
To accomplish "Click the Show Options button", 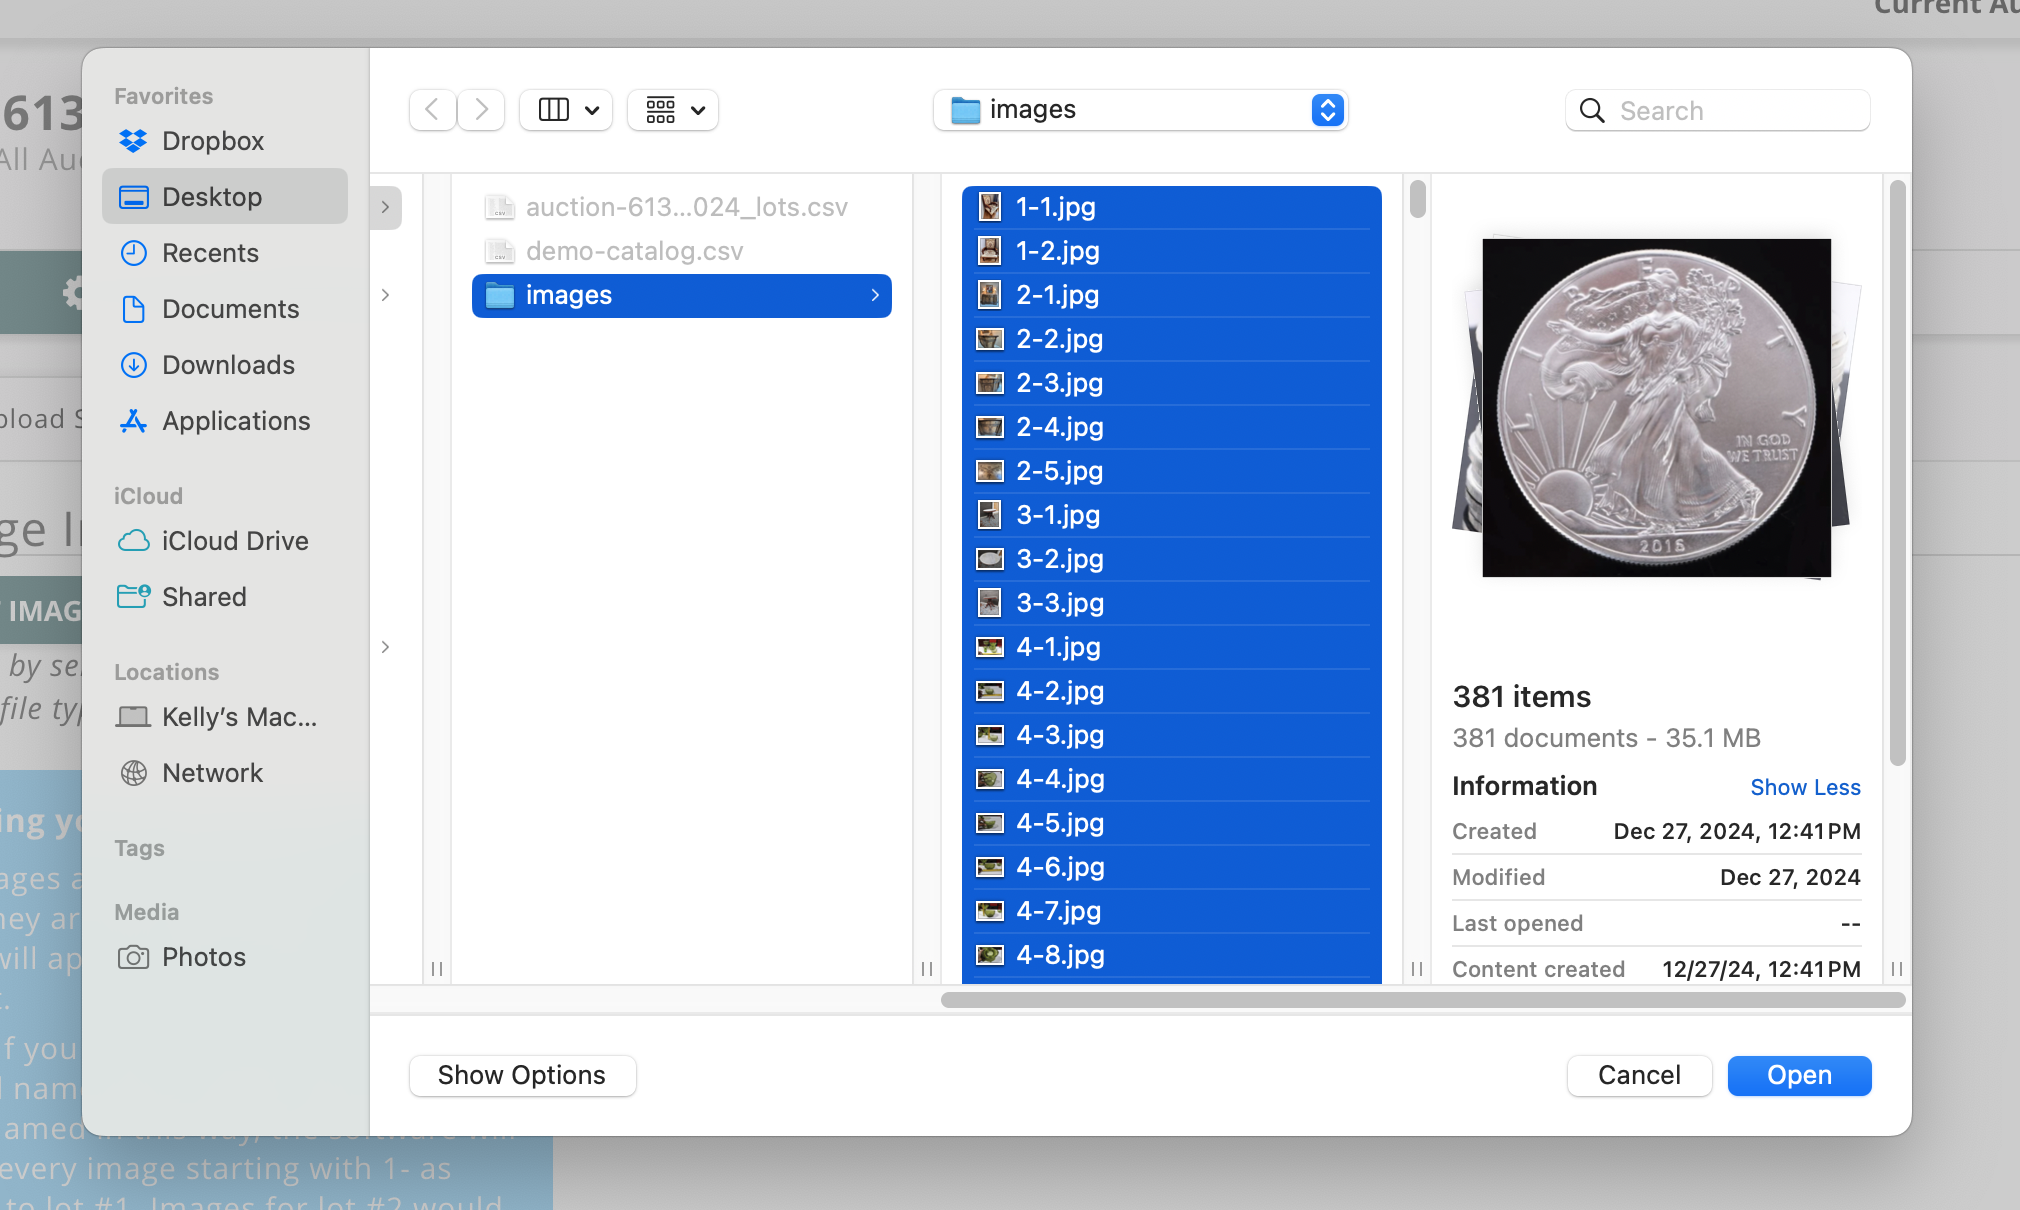I will [x=521, y=1075].
